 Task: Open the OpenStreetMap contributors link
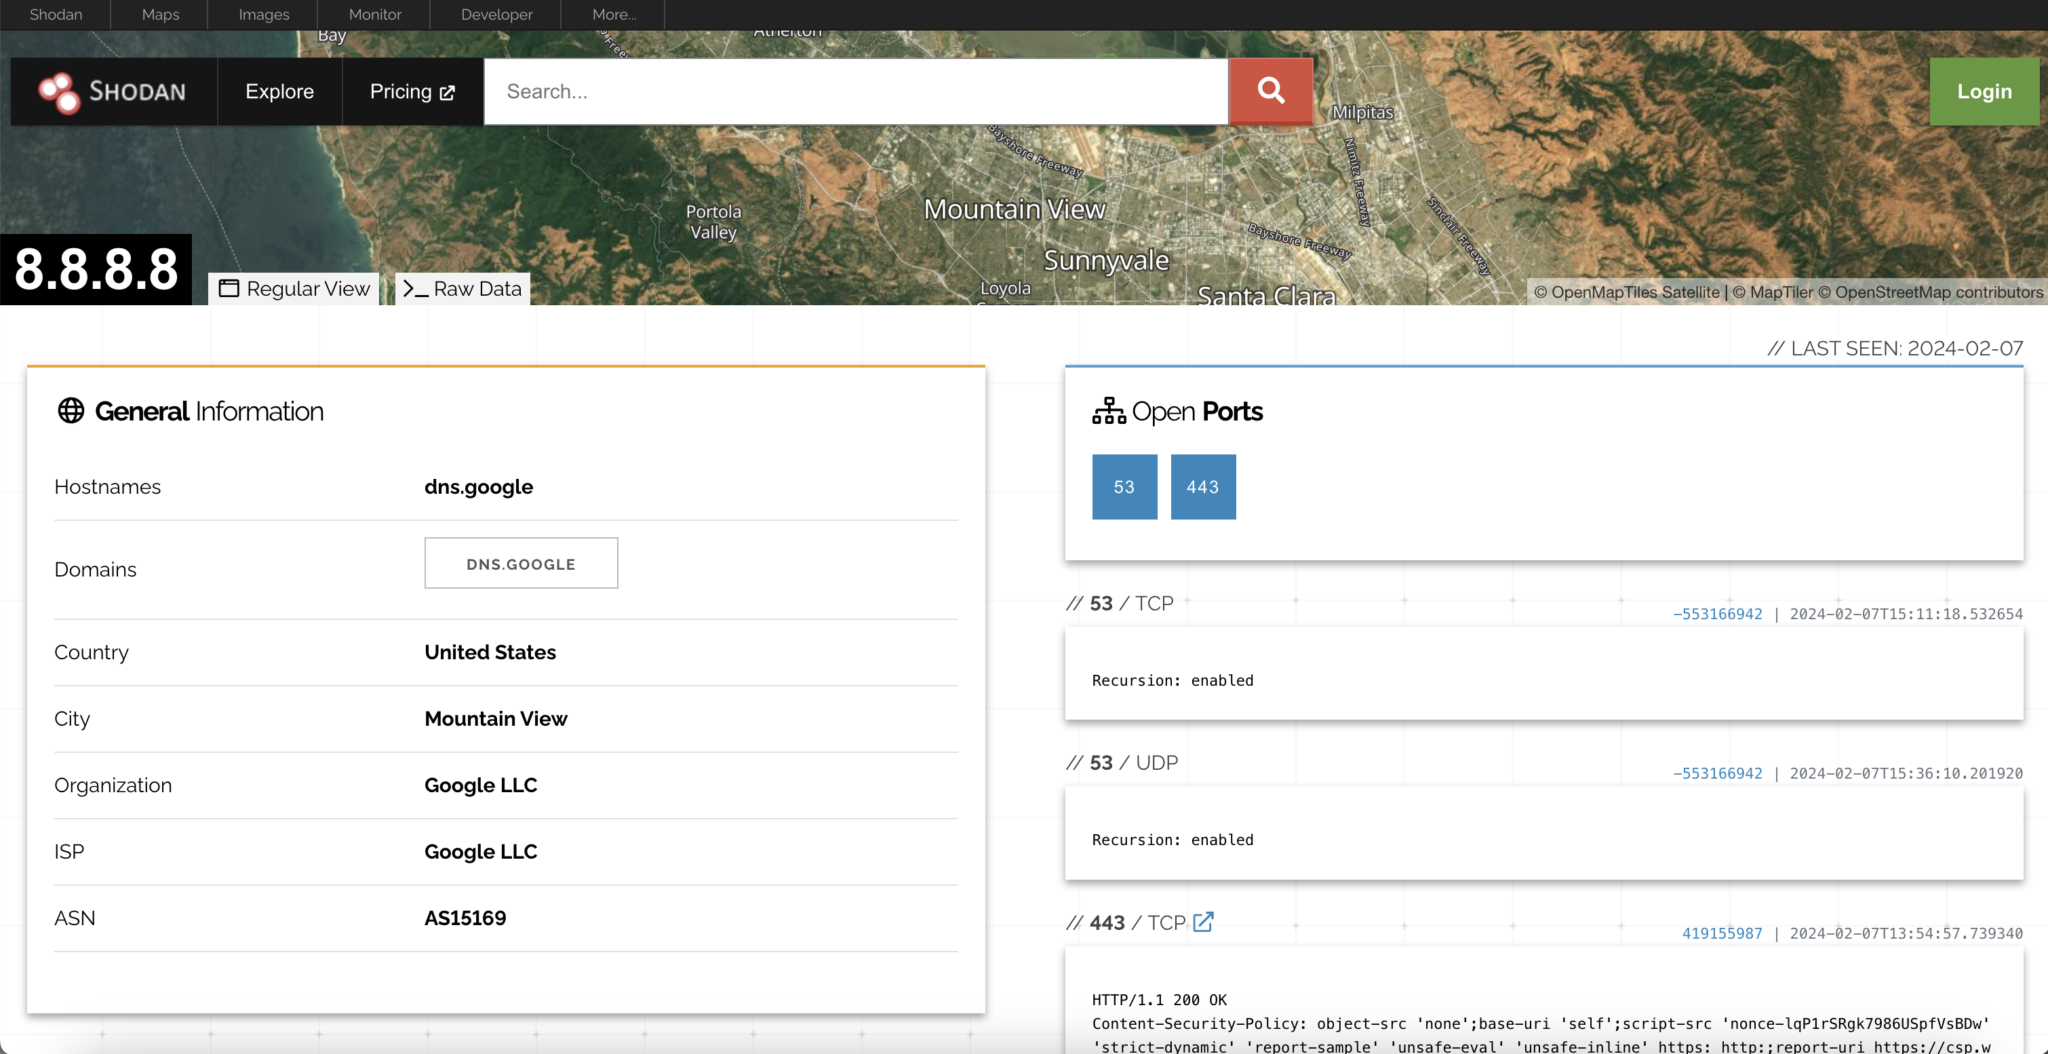coord(1938,292)
